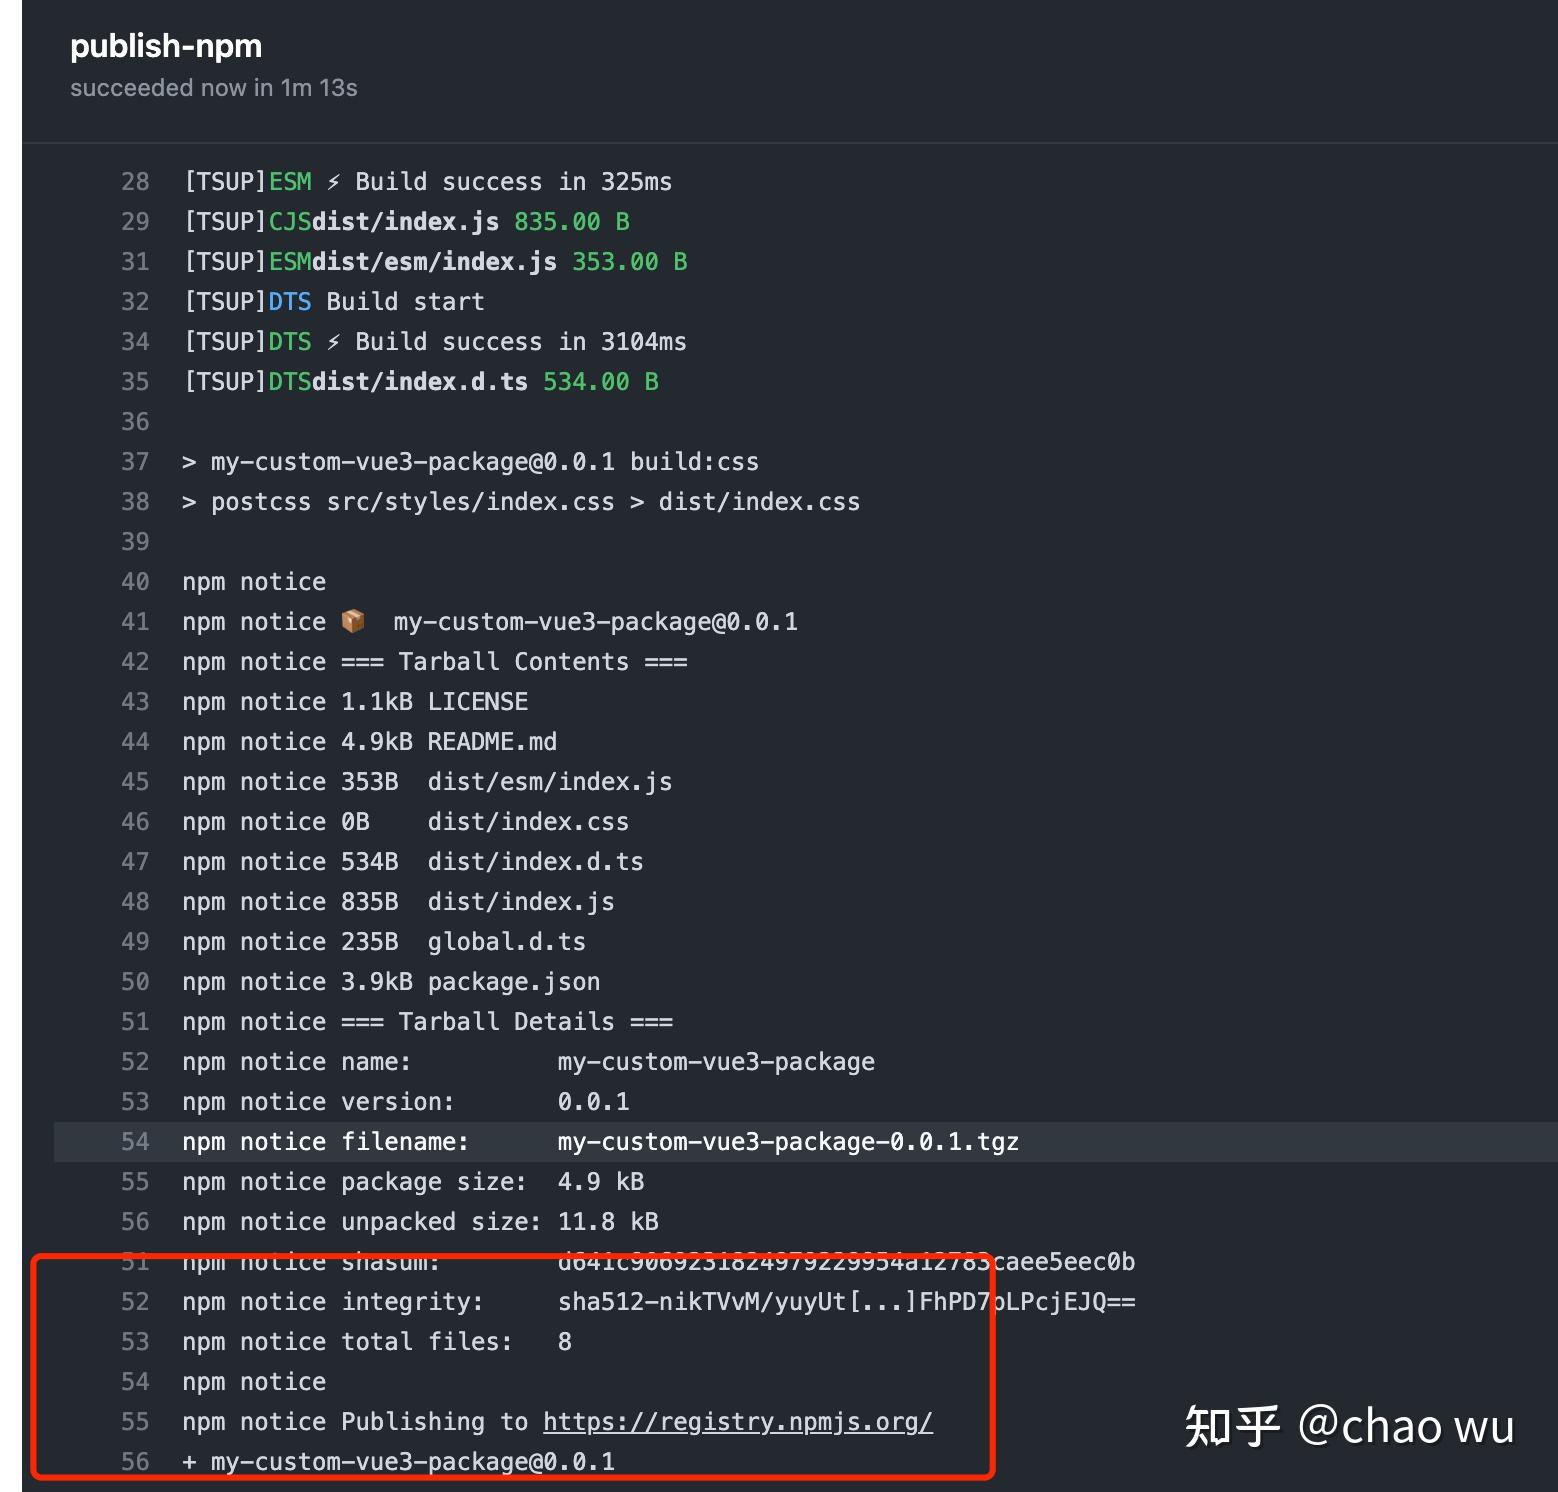Click the 'DTS Build start' log line

tap(334, 302)
